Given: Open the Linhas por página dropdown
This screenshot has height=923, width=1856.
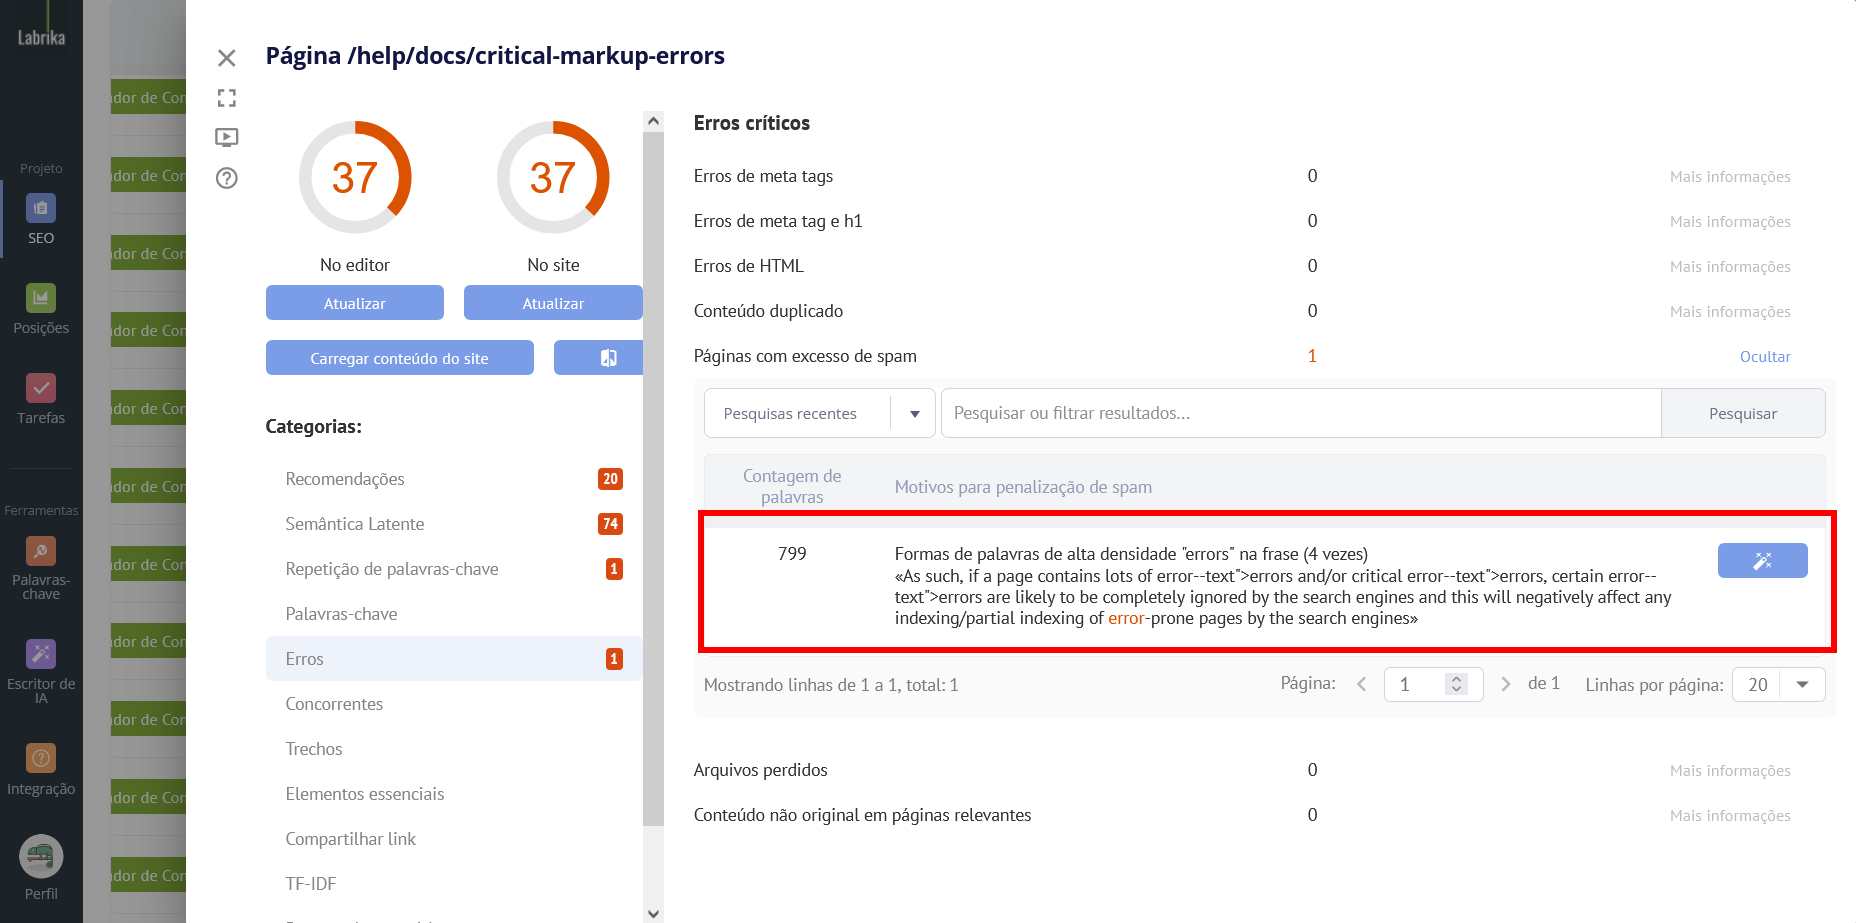Looking at the screenshot, I should point(1802,685).
